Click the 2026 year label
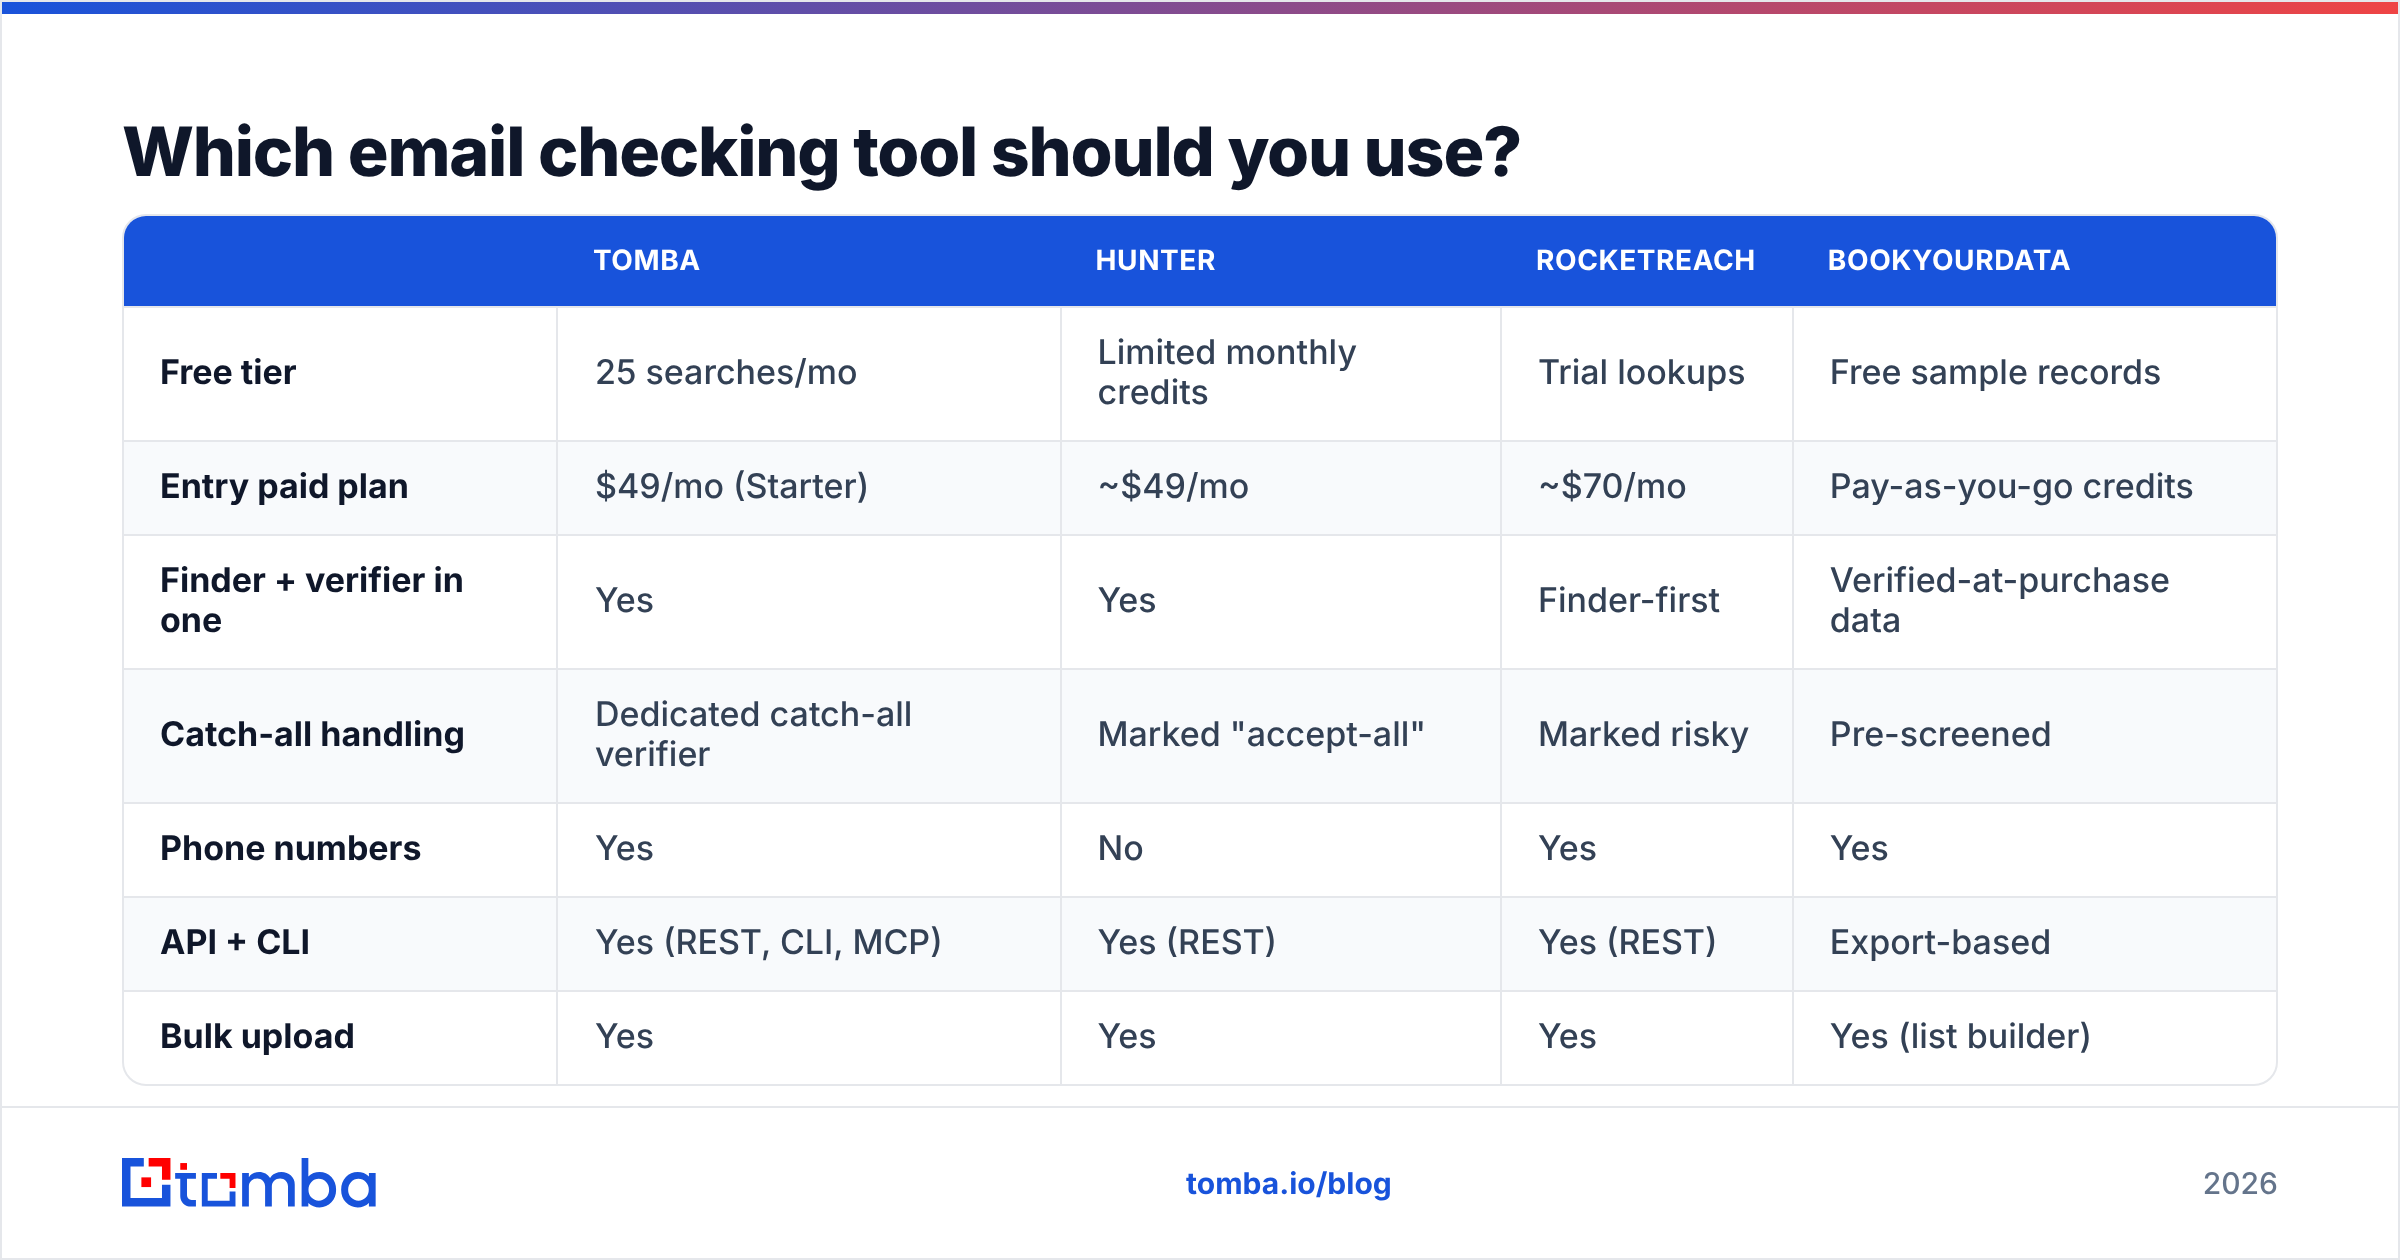Image resolution: width=2400 pixels, height=1260 pixels. click(2240, 1184)
